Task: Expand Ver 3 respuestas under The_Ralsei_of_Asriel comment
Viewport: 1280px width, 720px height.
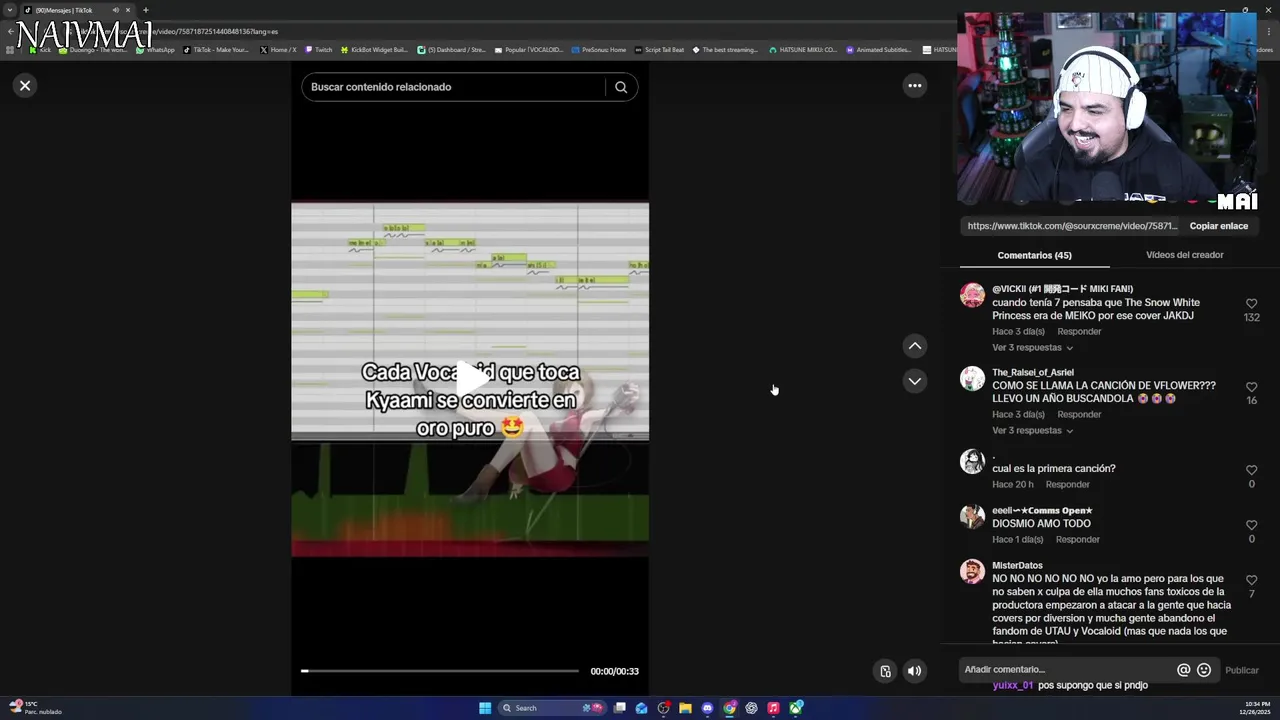Action: click(1032, 431)
